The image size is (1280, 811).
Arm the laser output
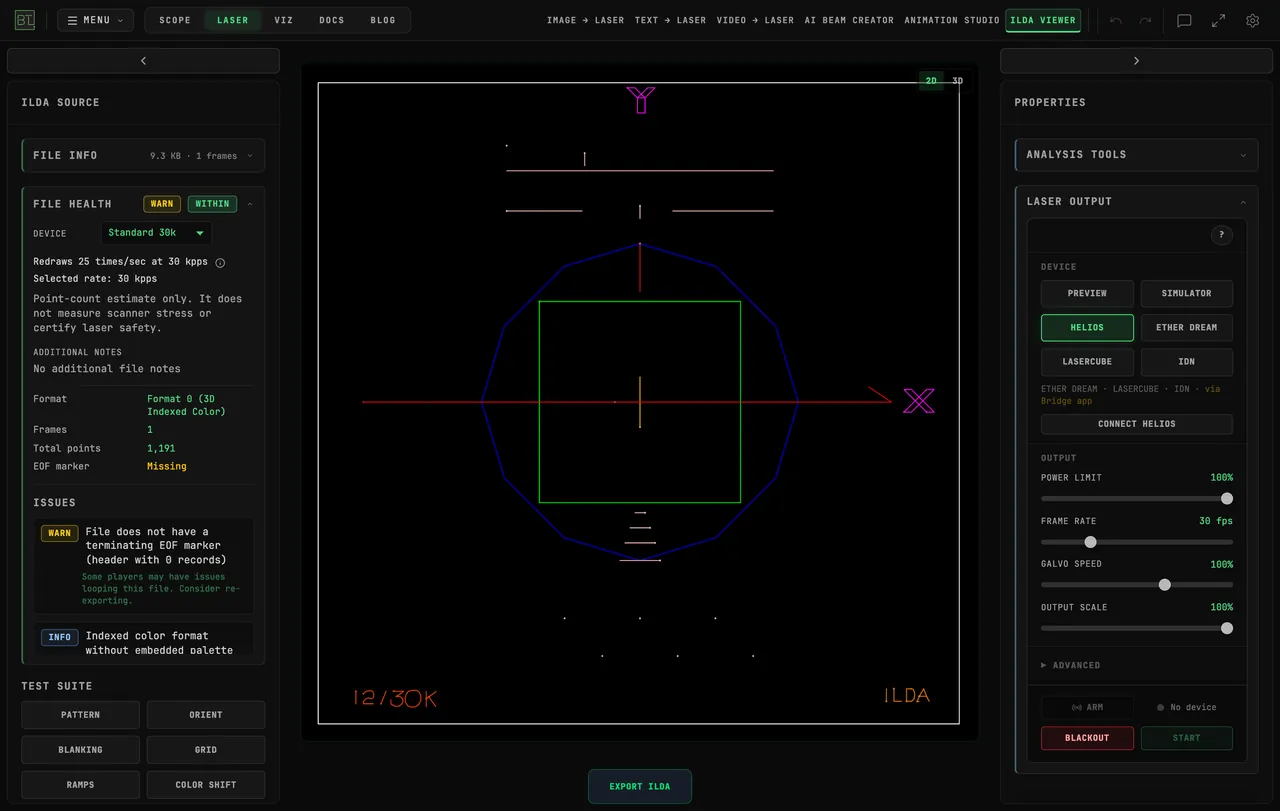[x=1087, y=707]
